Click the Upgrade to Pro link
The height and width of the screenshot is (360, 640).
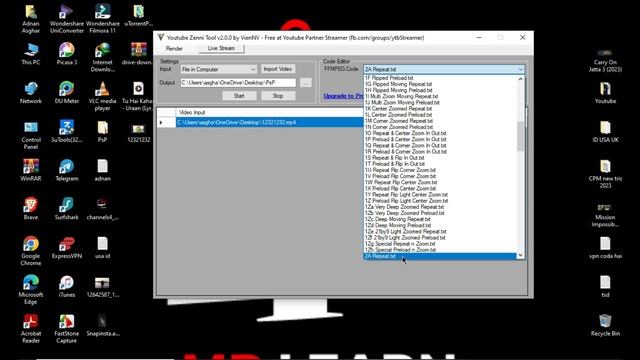point(343,96)
